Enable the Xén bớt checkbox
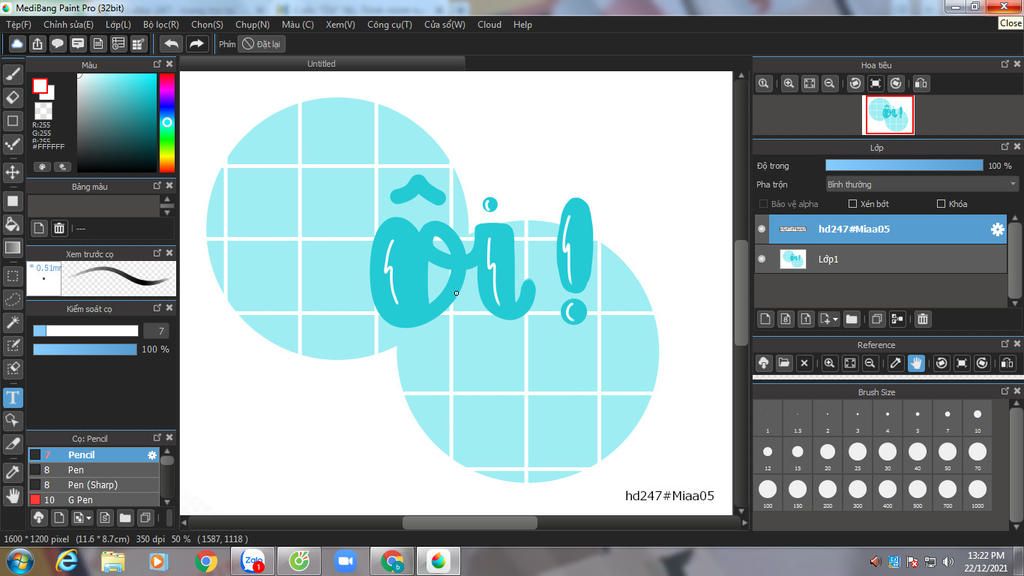 point(852,204)
